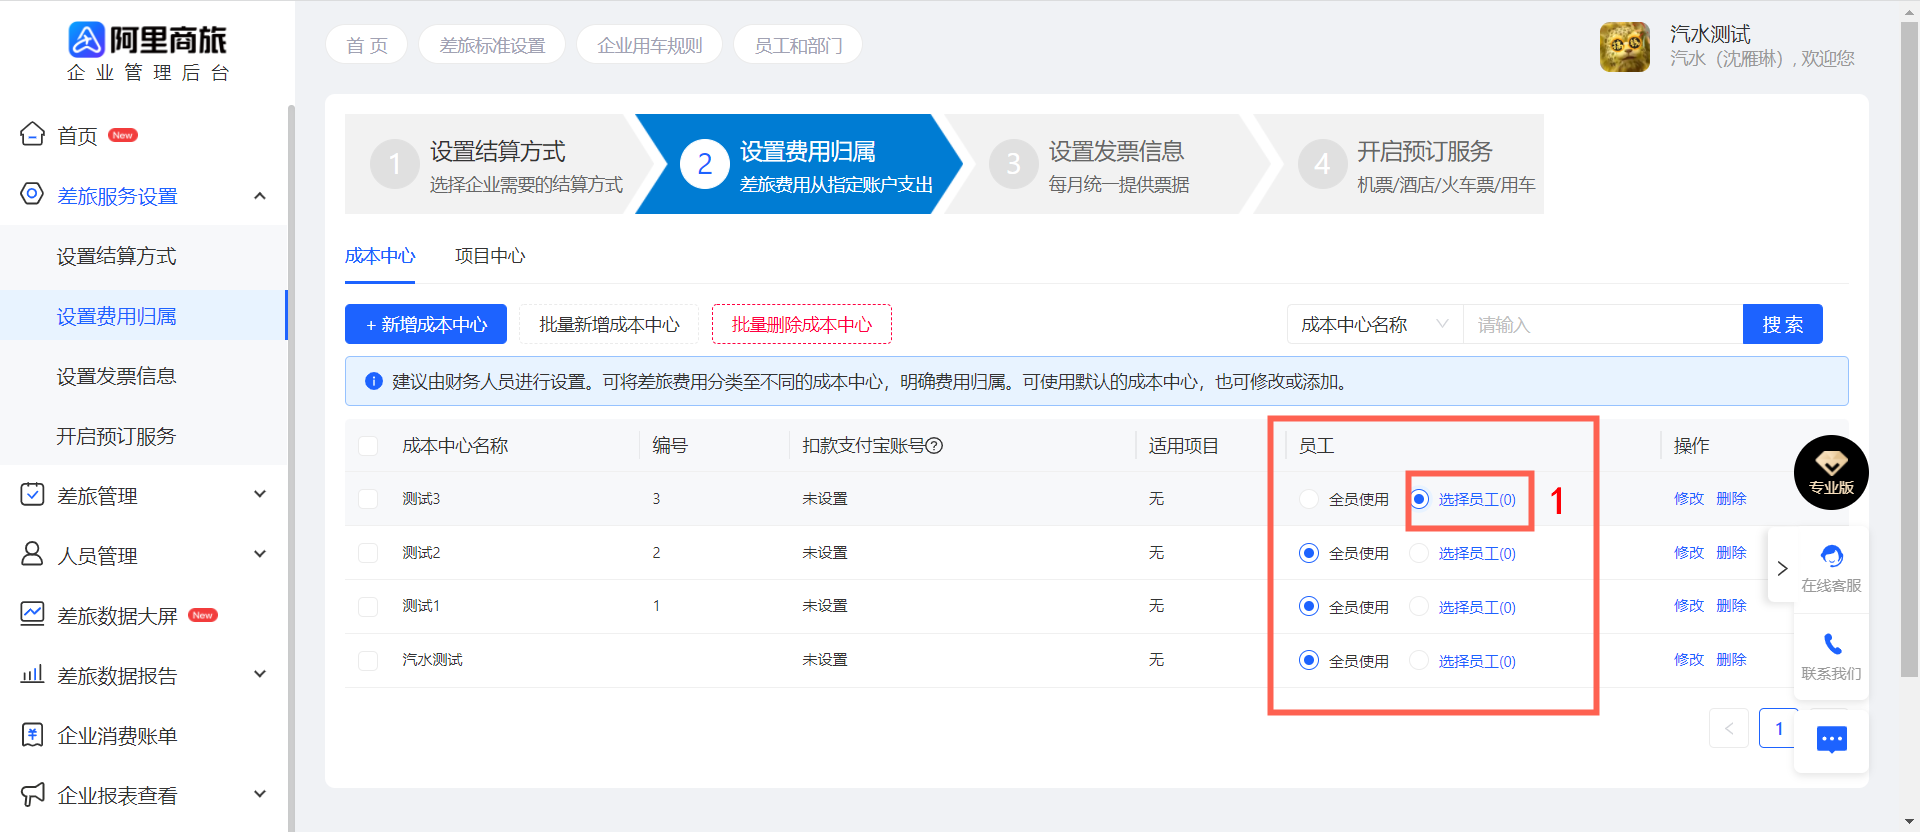Click the 差旅服务设置 gear icon
Viewport: 1920px width, 832px height.
32,194
